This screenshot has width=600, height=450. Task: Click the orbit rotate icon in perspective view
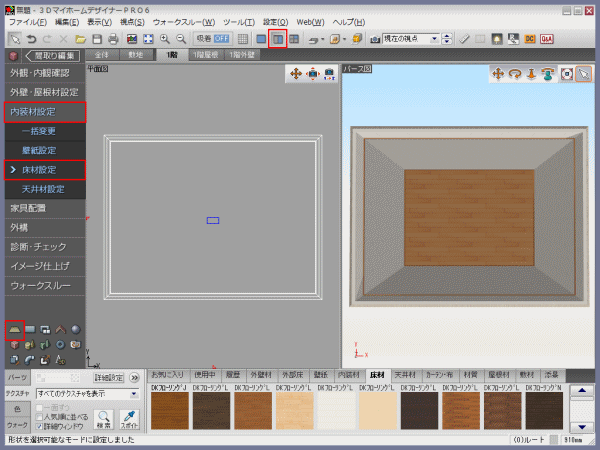517,74
